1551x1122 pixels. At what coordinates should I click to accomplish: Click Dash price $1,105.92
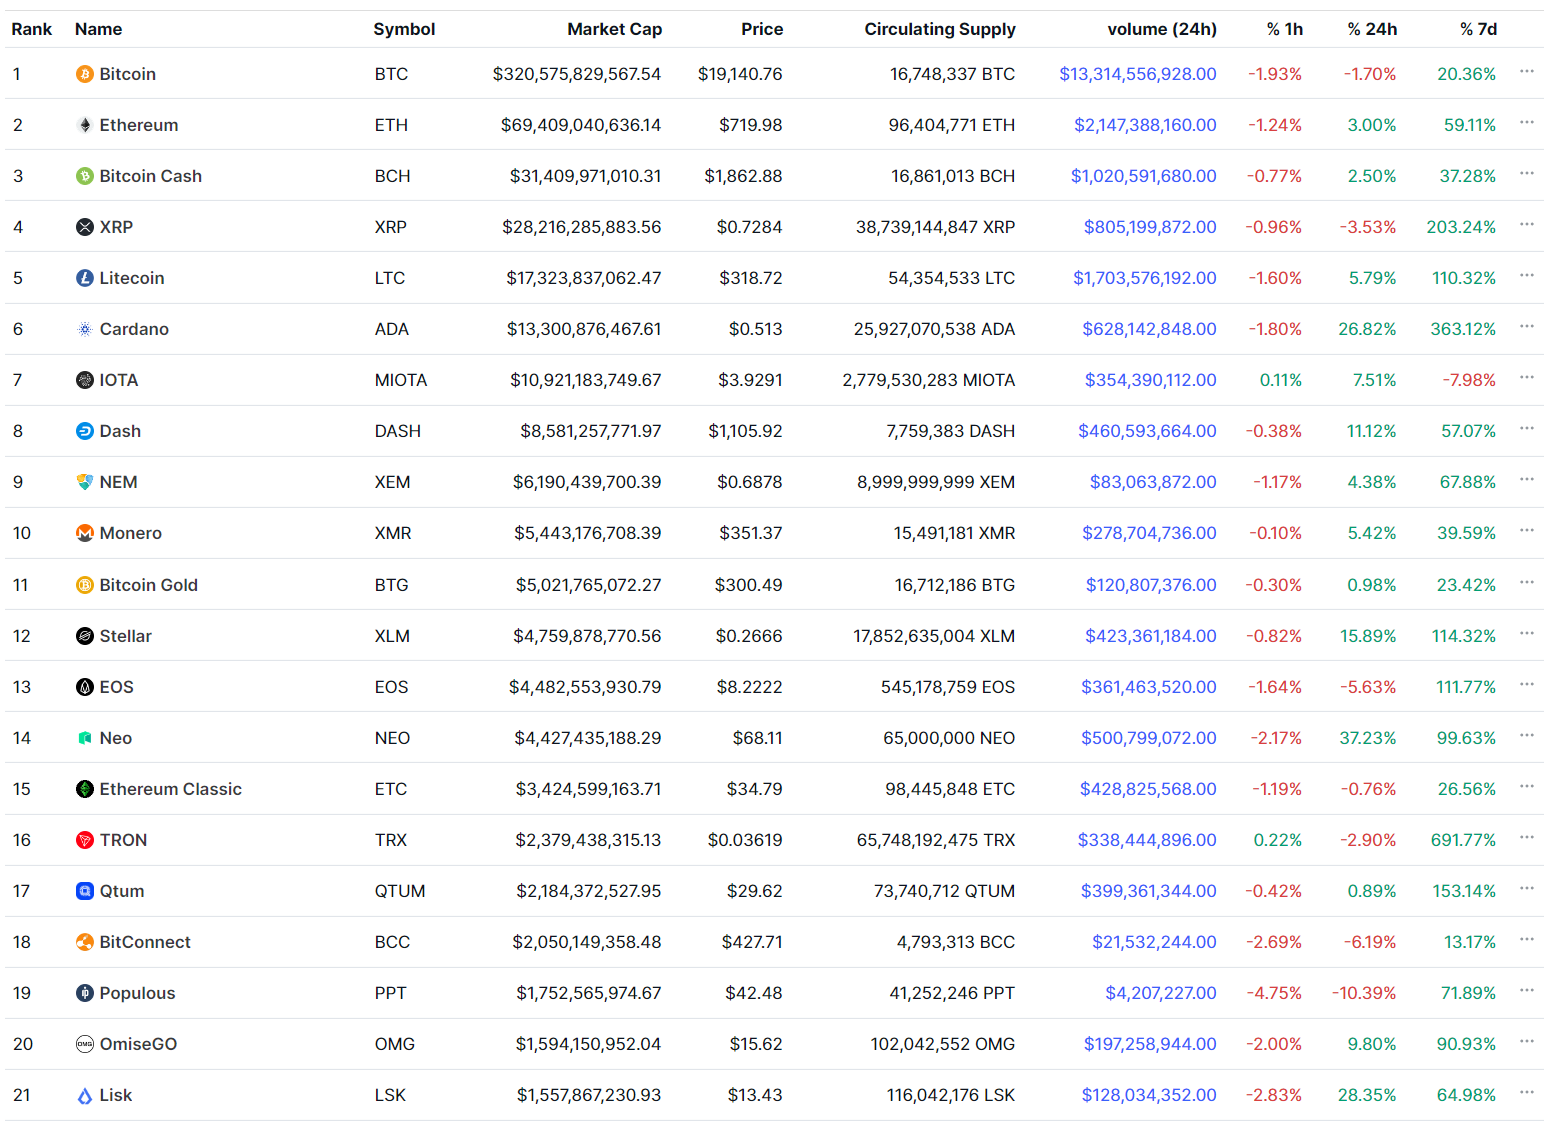[x=745, y=431]
